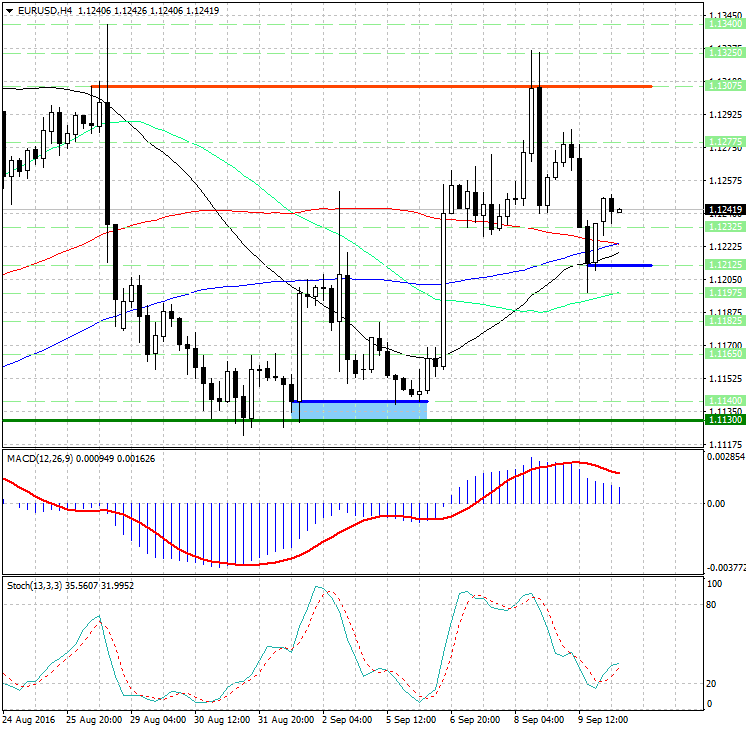Viewport: 746px width, 731px height.
Task: Click the 24 Aug 2016 date label
Action: coord(29,719)
